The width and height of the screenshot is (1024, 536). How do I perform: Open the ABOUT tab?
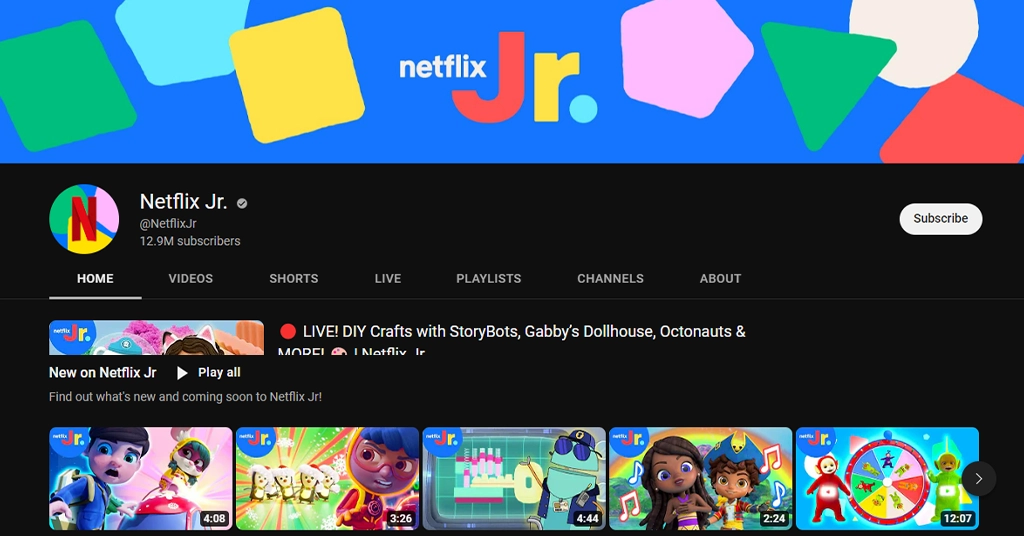[720, 279]
